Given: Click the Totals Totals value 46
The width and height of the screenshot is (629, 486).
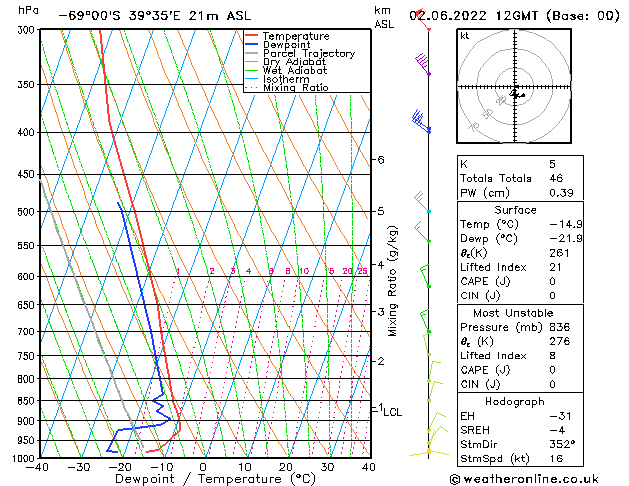Looking at the screenshot, I should (556, 178).
